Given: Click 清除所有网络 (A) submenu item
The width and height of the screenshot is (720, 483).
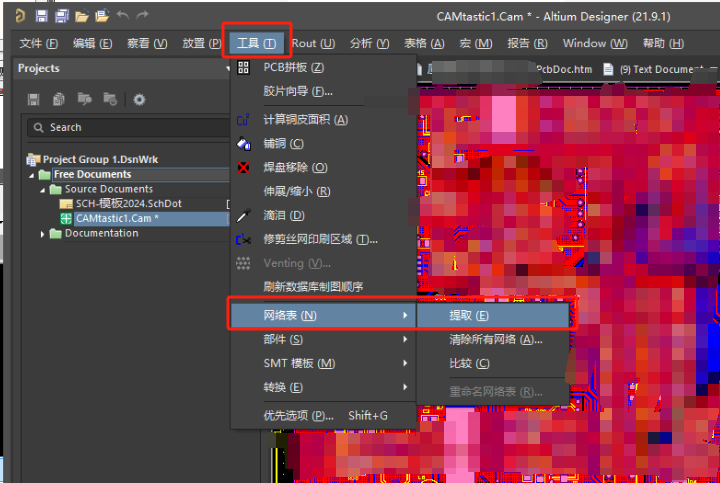Looking at the screenshot, I should 493,339.
